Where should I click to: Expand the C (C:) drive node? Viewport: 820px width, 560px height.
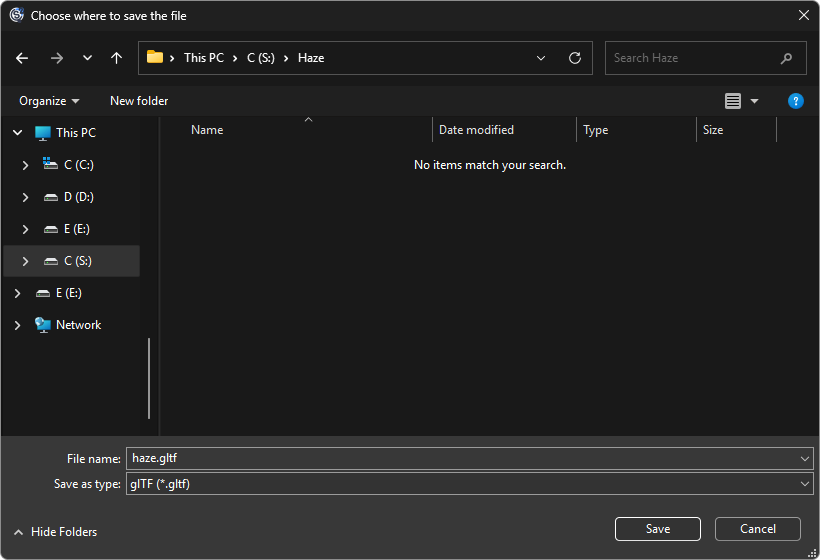click(x=25, y=165)
